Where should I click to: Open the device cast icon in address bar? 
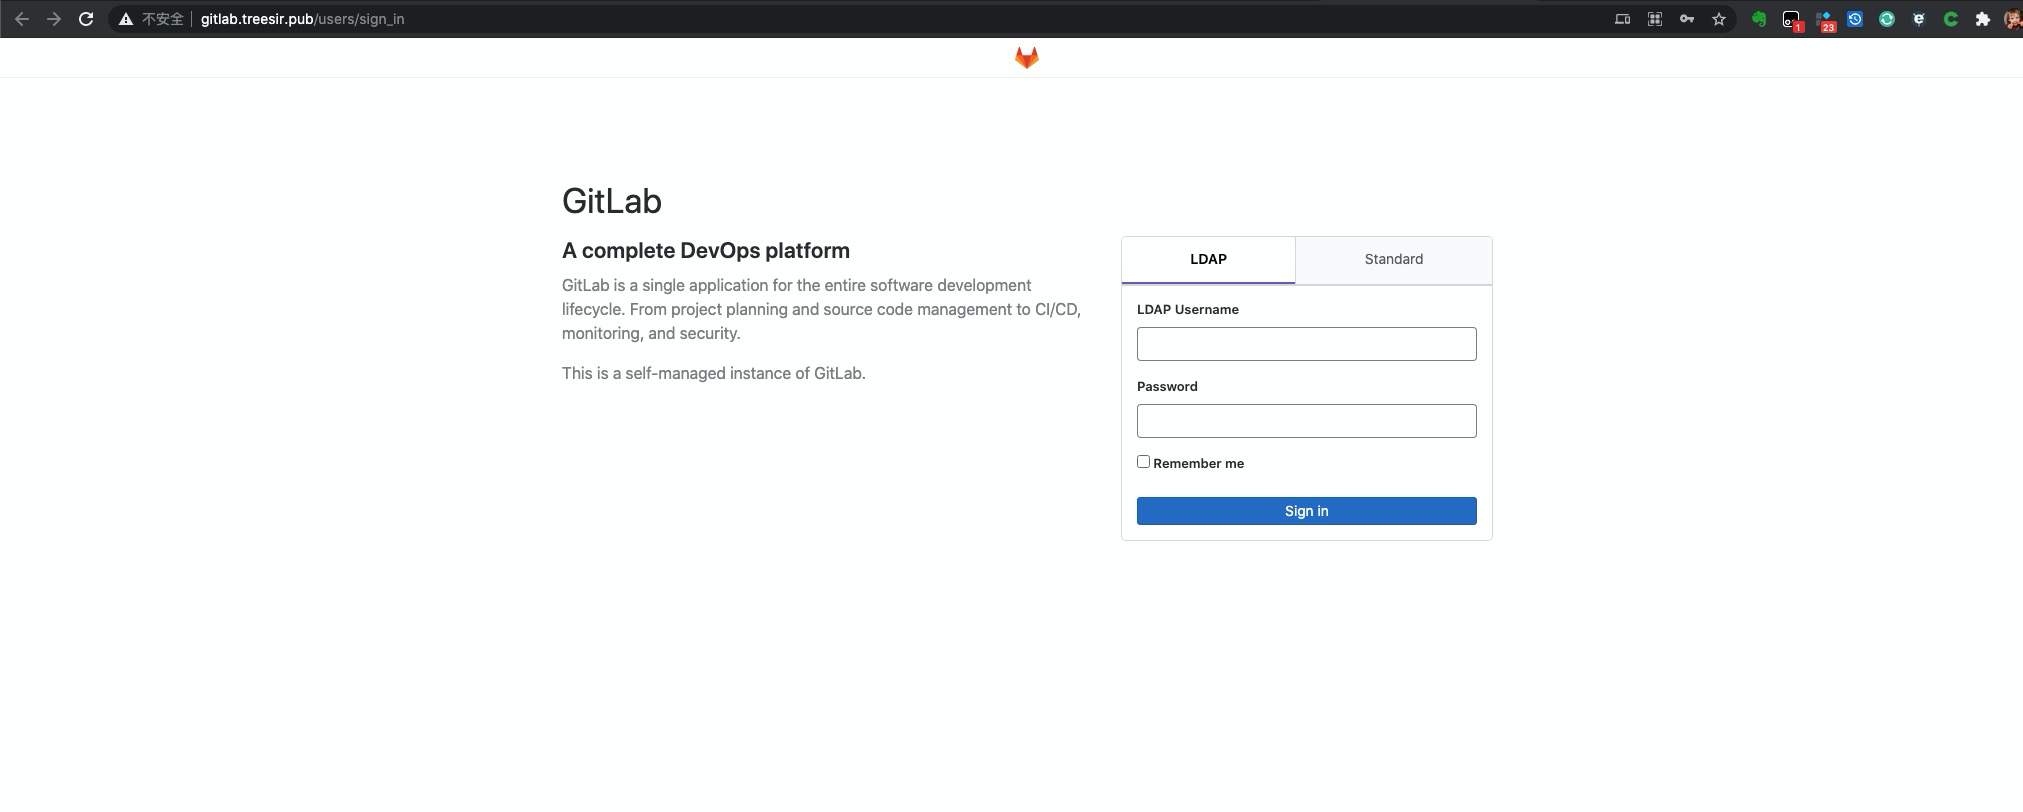tap(1623, 19)
